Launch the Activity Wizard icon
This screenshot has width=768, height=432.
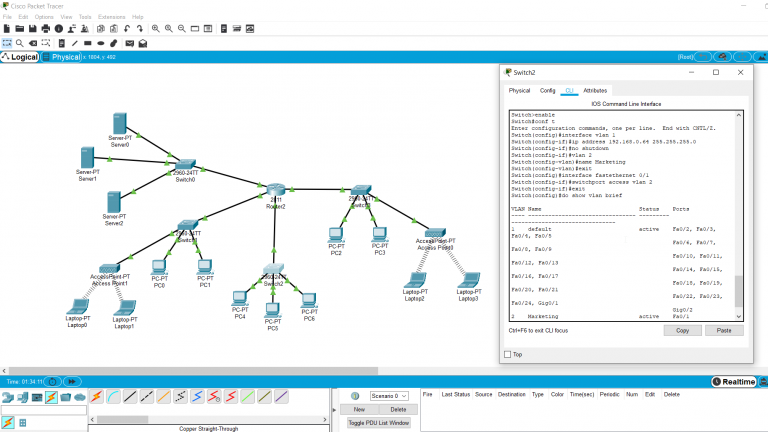72,29
